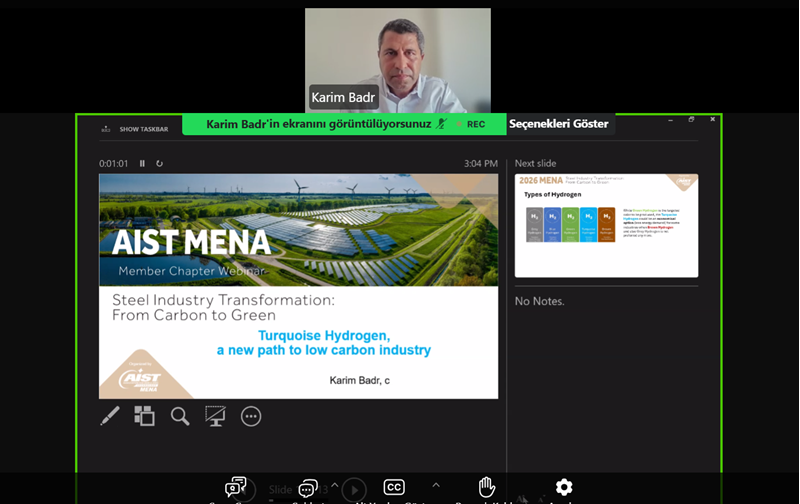Click the REC recording indicator

[471, 124]
